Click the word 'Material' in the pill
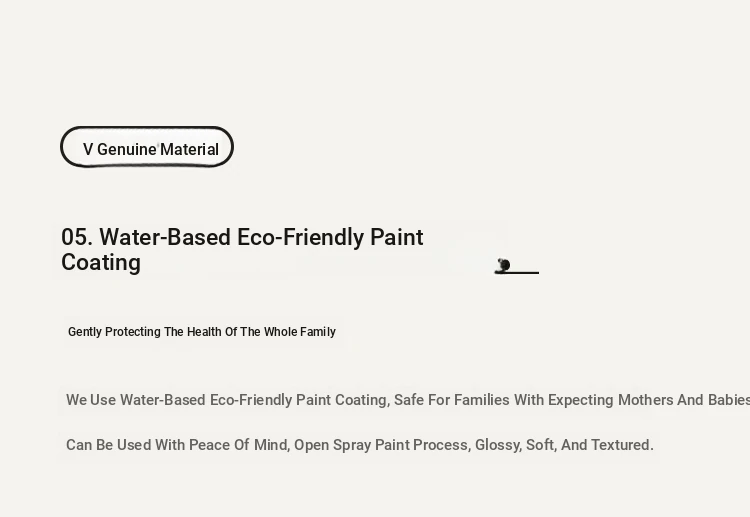This screenshot has width=750, height=517. 189,149
